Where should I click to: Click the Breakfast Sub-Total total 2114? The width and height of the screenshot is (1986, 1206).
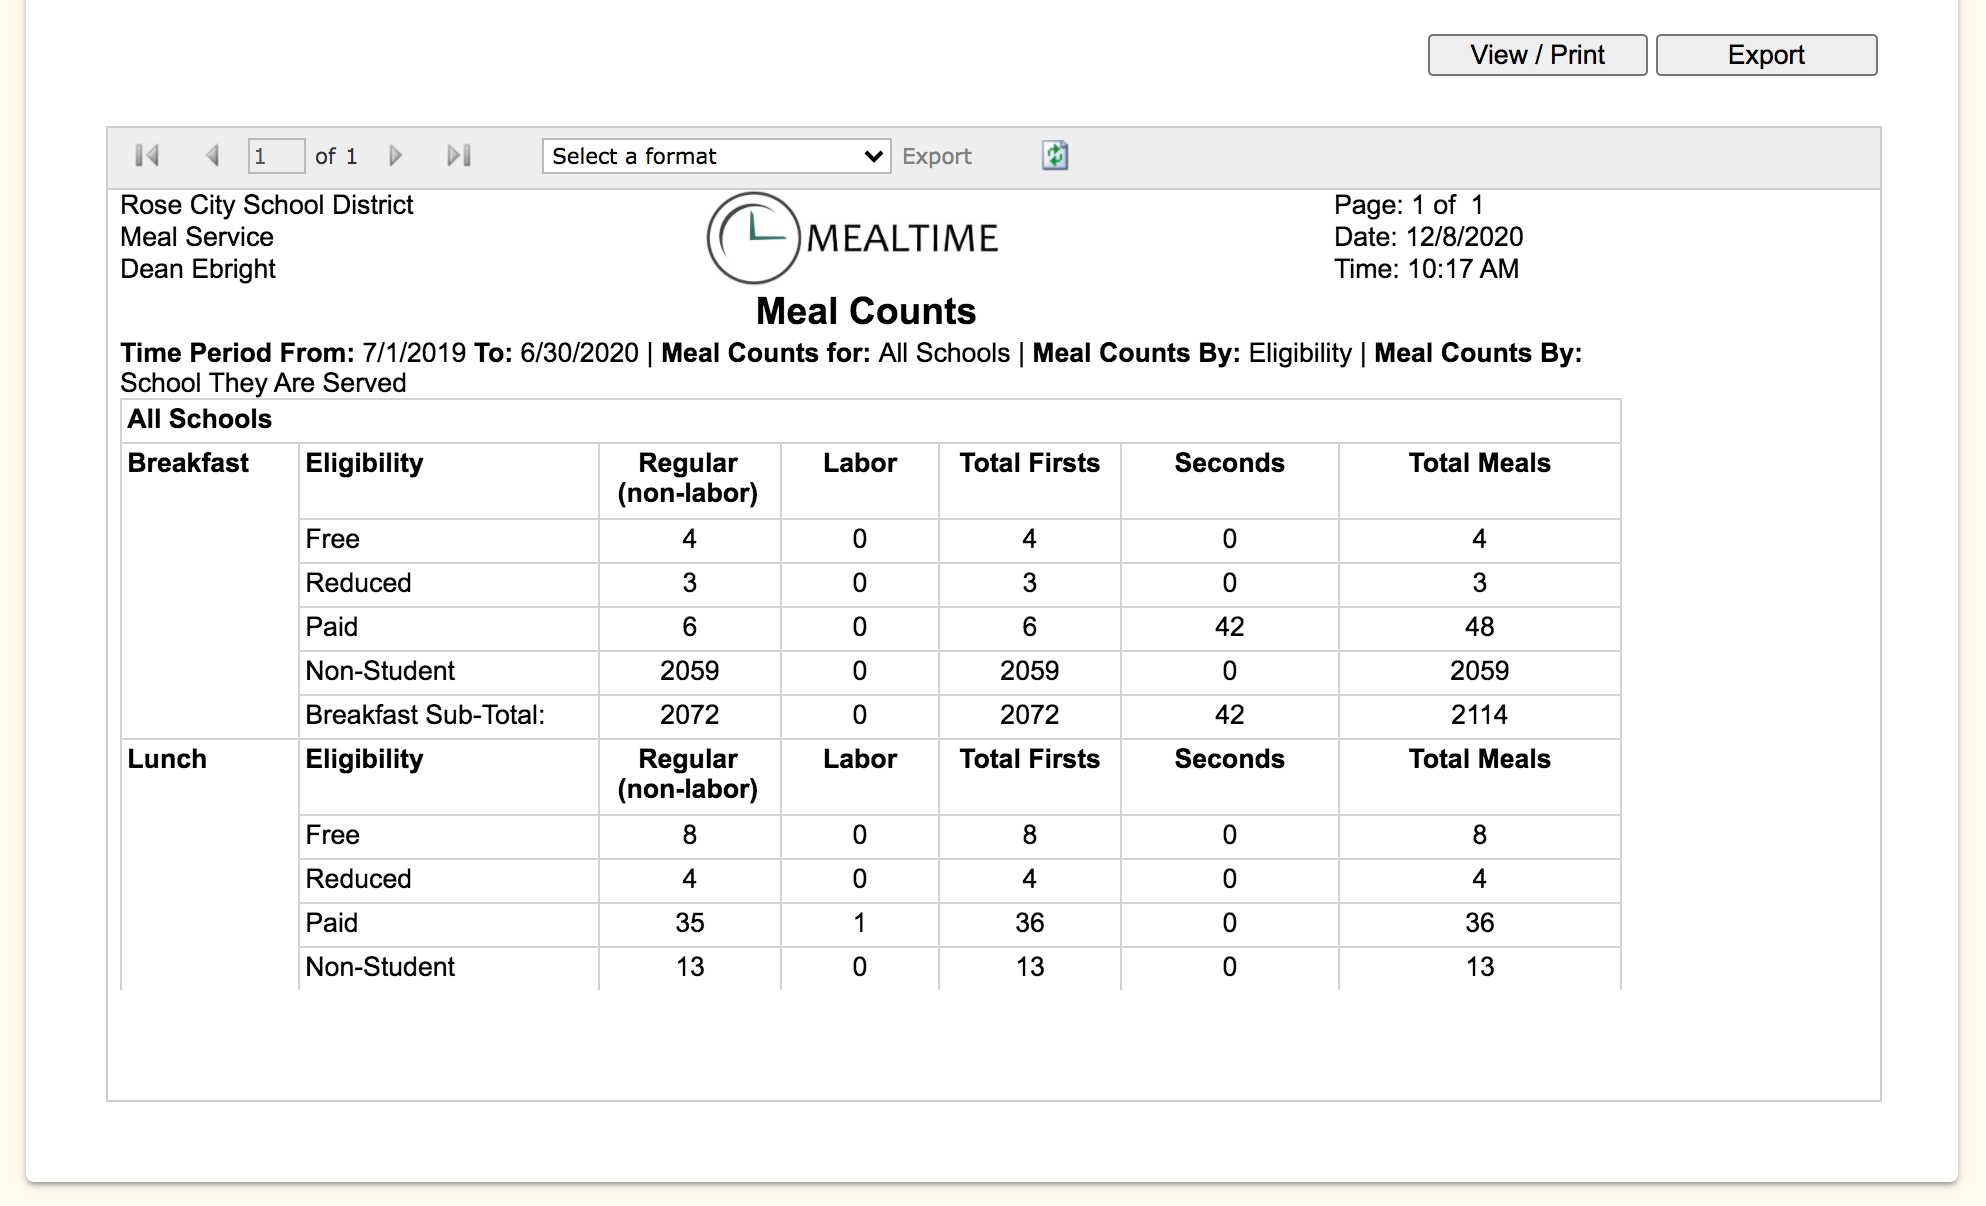pyautogui.click(x=1479, y=715)
